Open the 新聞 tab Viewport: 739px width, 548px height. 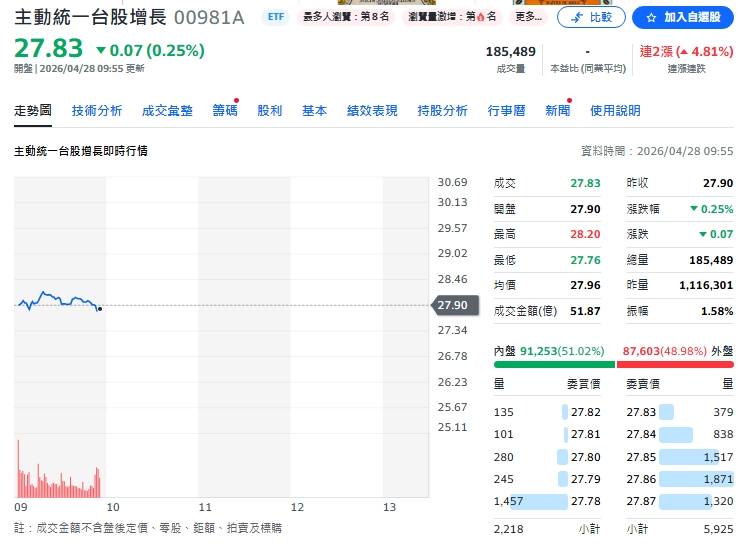pos(557,111)
